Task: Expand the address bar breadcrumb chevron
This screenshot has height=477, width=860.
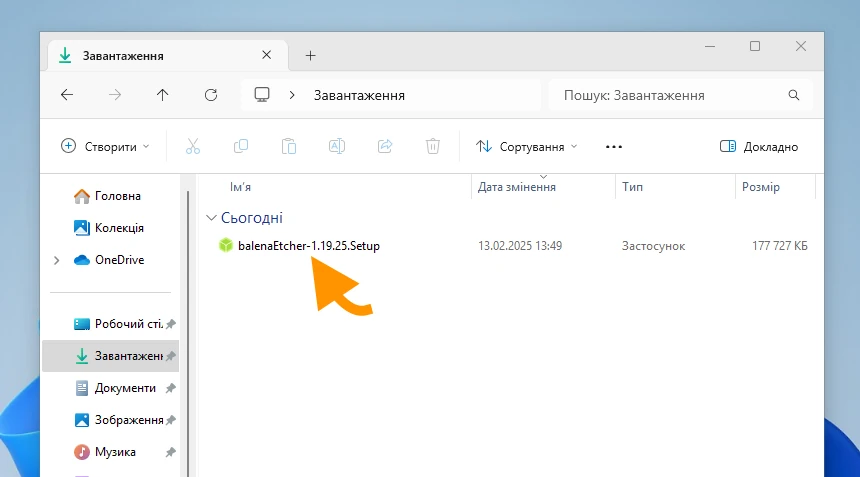Action: click(292, 95)
